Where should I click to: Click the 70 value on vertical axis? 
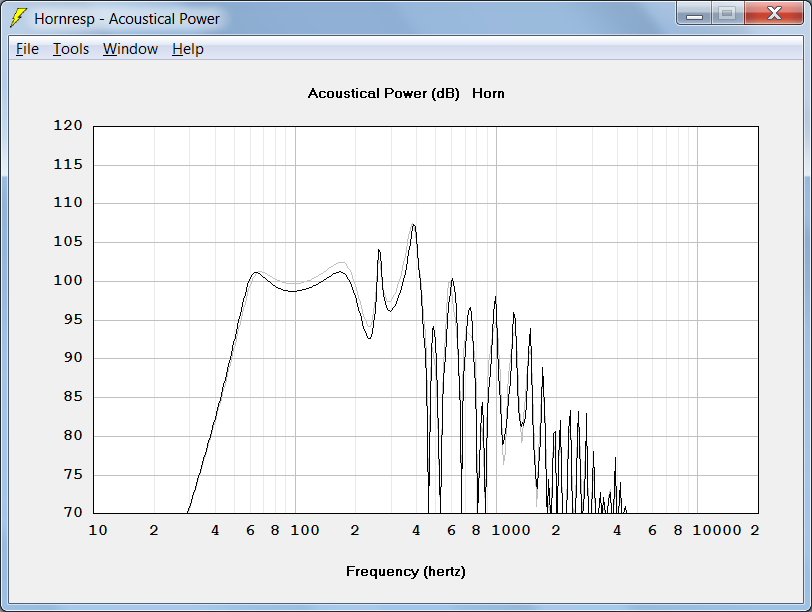(x=73, y=512)
